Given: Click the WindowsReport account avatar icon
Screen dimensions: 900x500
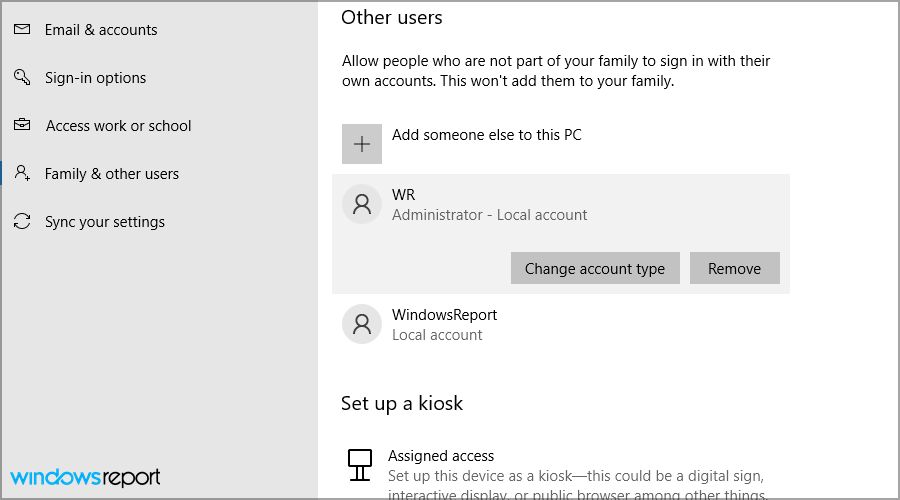Looking at the screenshot, I should [x=361, y=324].
